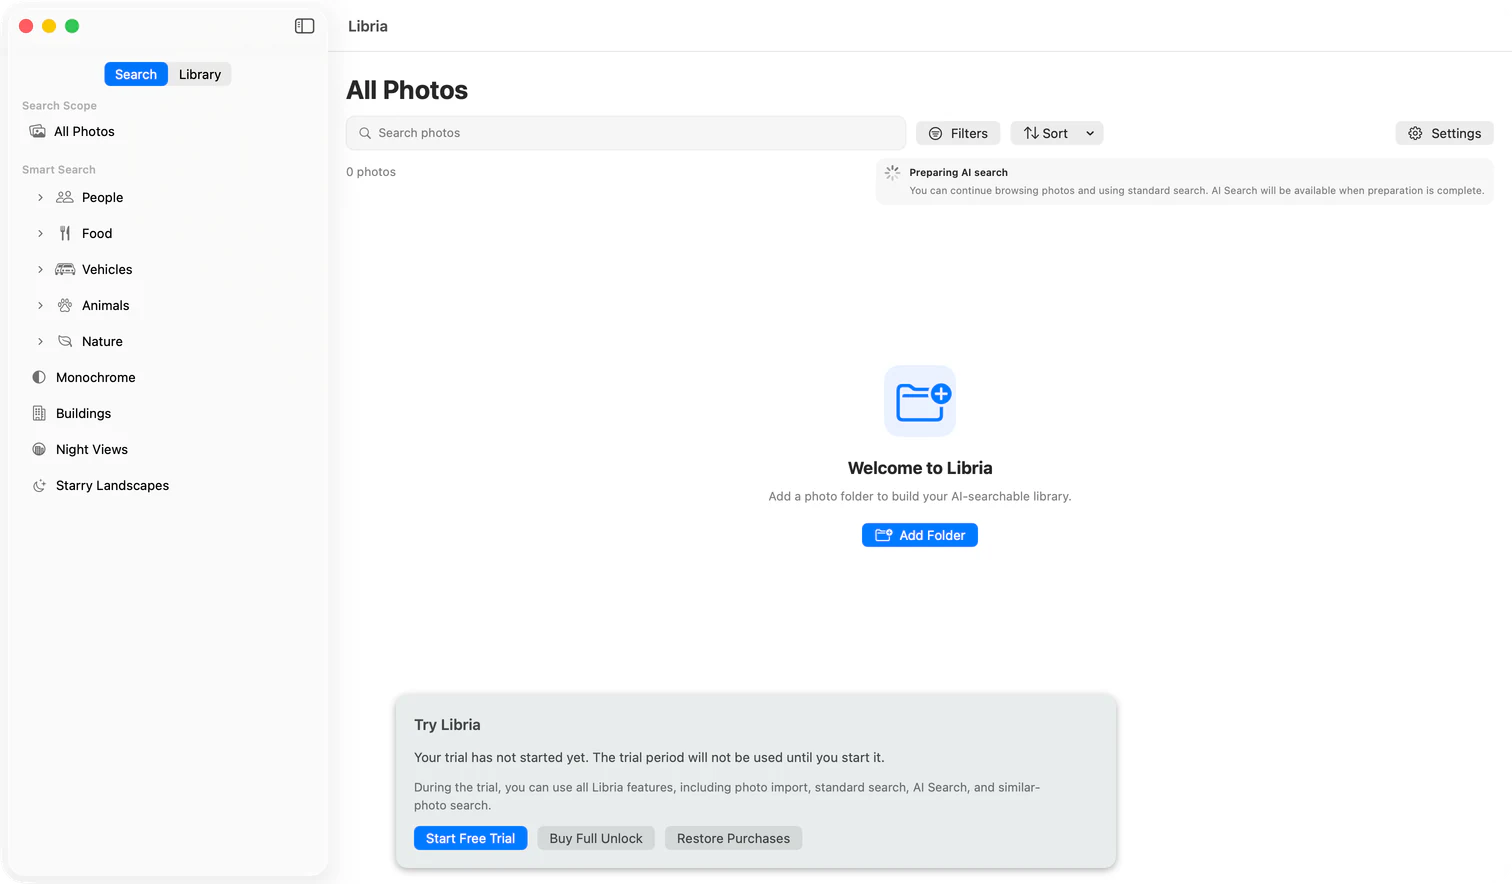Expand the Animals category chevron
This screenshot has height=884, width=1512.
[x=40, y=305]
